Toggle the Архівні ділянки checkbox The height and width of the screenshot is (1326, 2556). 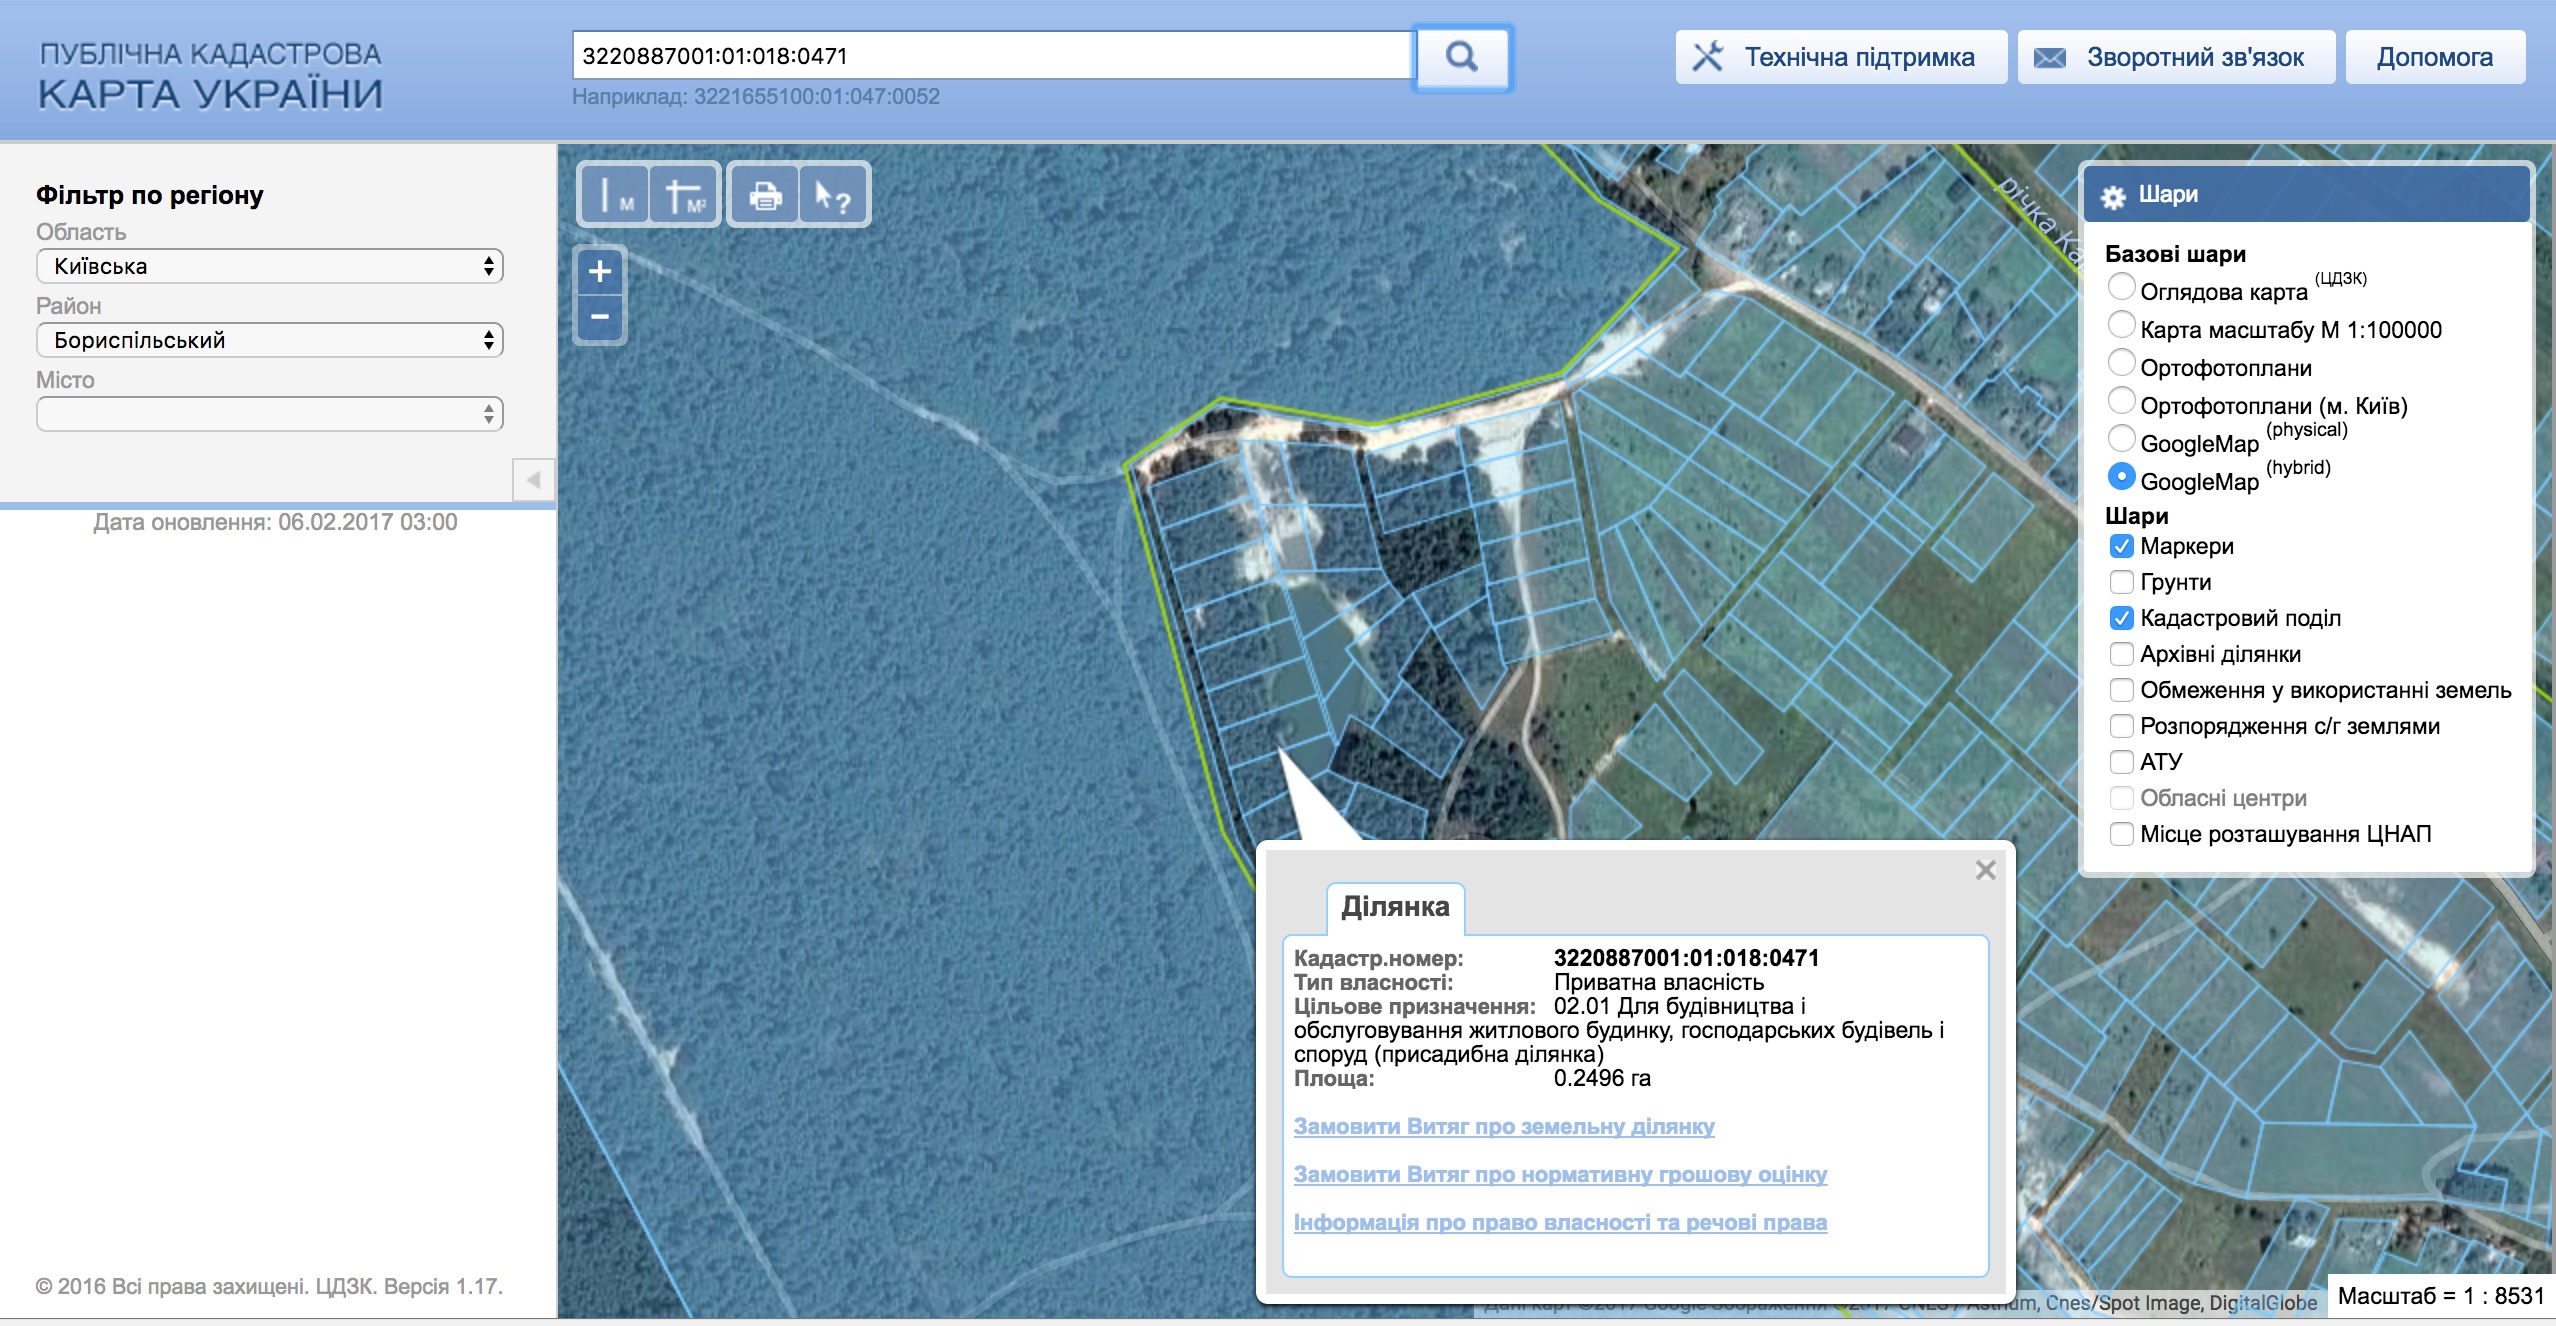click(2121, 654)
